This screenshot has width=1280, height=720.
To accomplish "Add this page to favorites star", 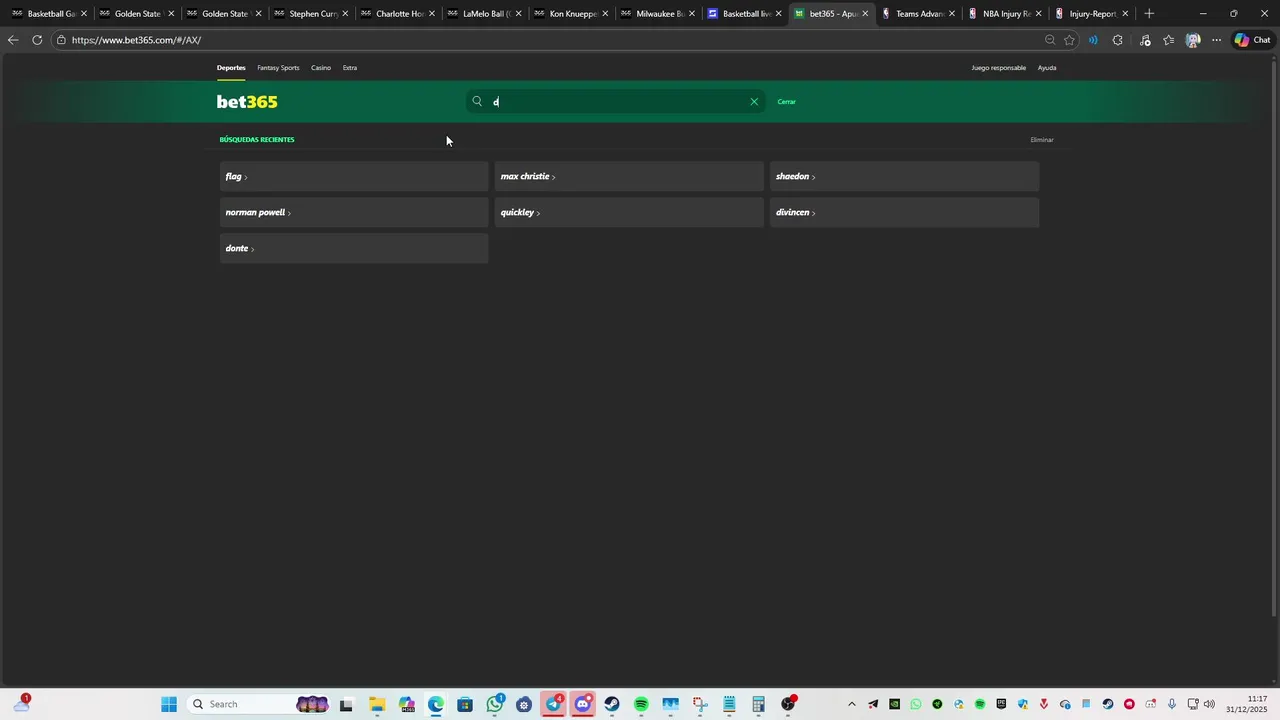I will [x=1069, y=40].
